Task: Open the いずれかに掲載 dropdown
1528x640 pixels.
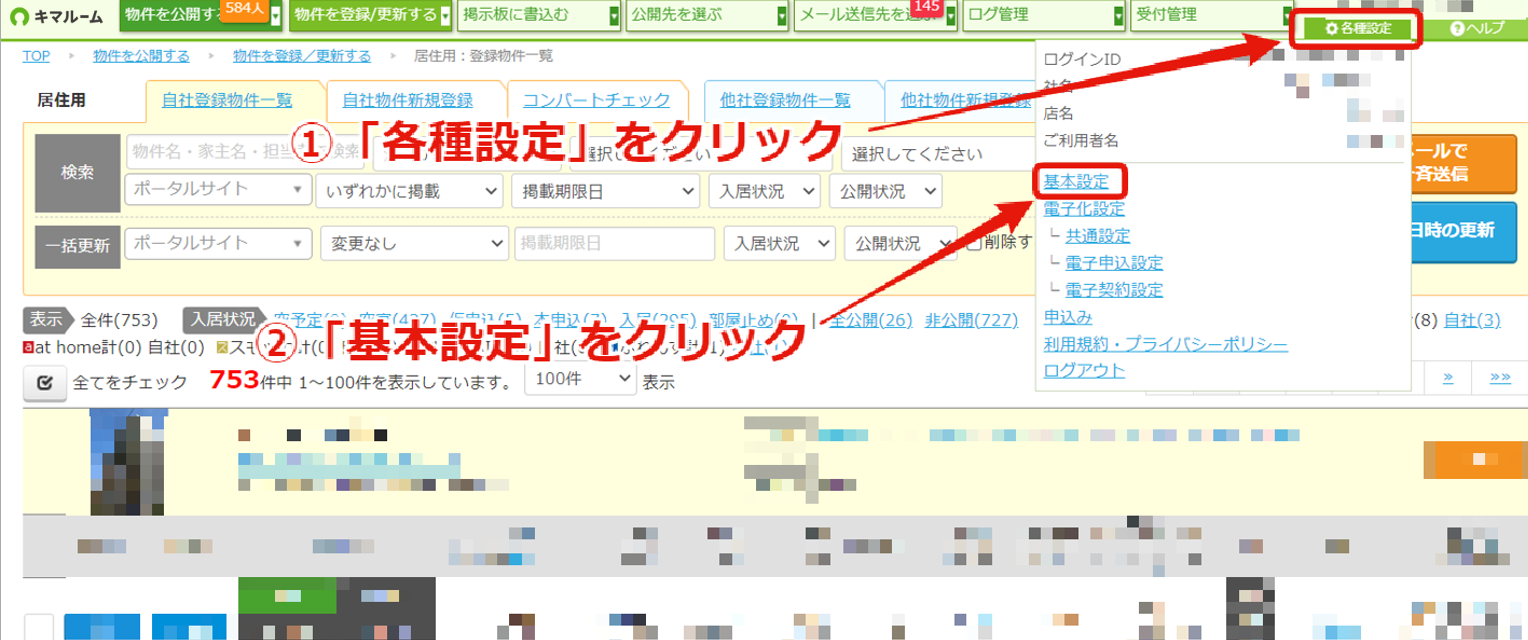Action: 409,190
